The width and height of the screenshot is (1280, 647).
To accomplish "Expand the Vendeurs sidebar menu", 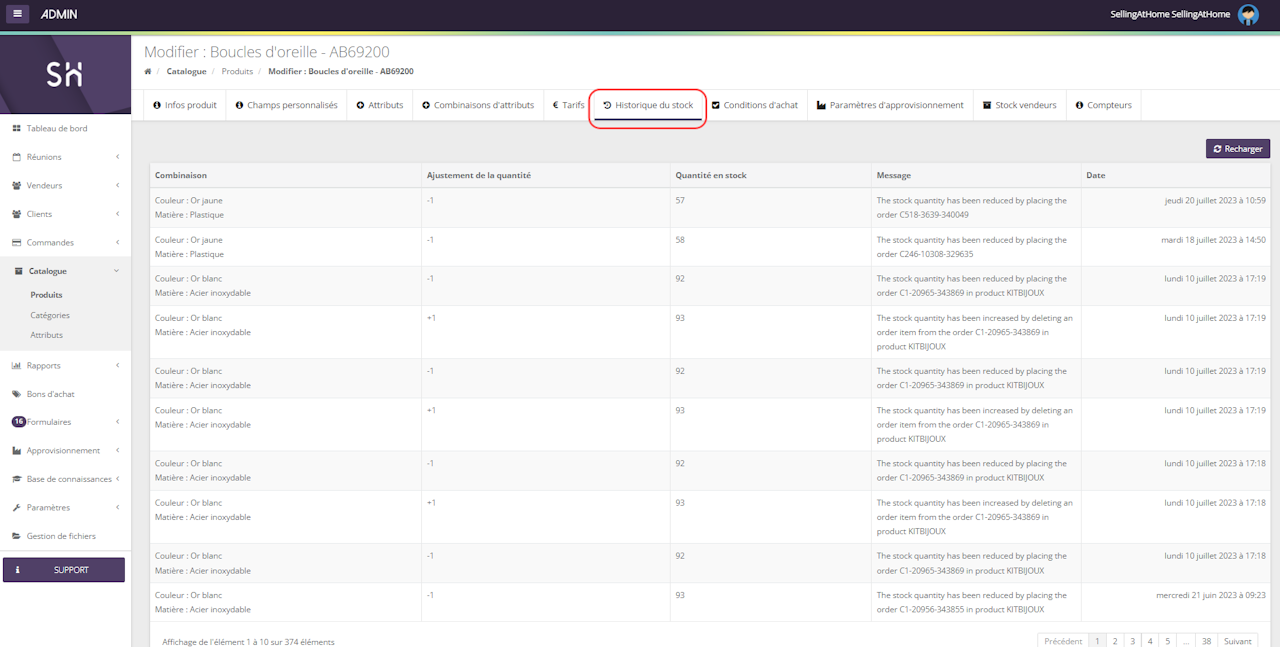I will (x=65, y=186).
